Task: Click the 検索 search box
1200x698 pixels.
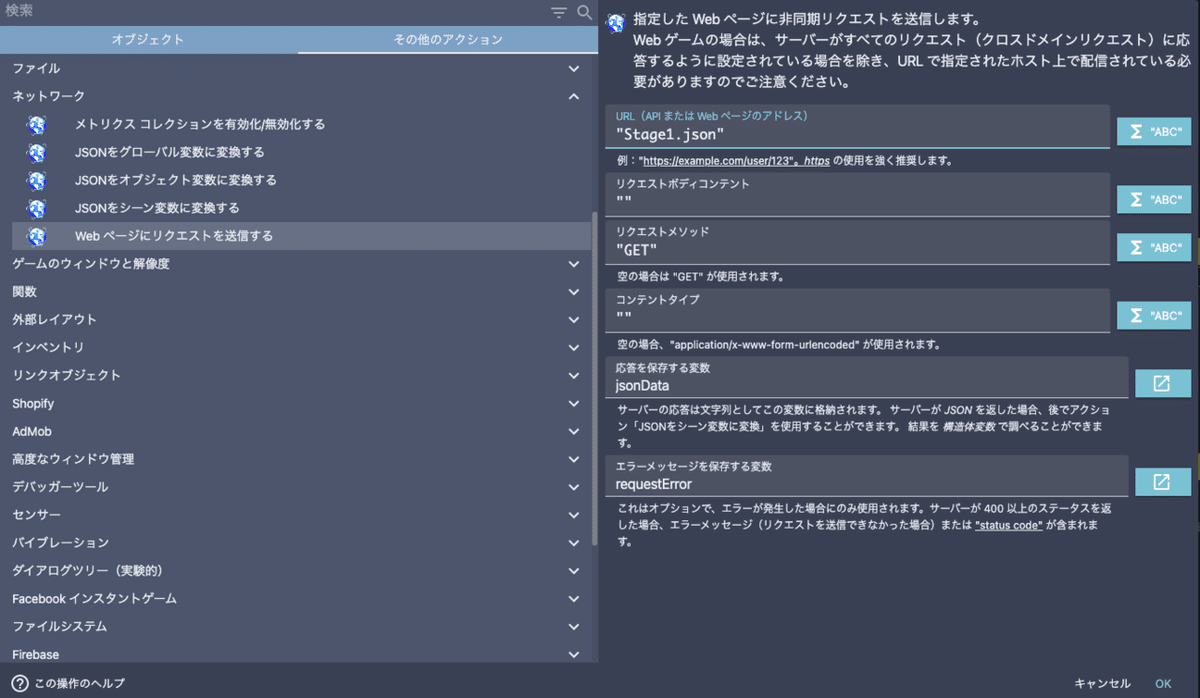Action: pyautogui.click(x=272, y=12)
